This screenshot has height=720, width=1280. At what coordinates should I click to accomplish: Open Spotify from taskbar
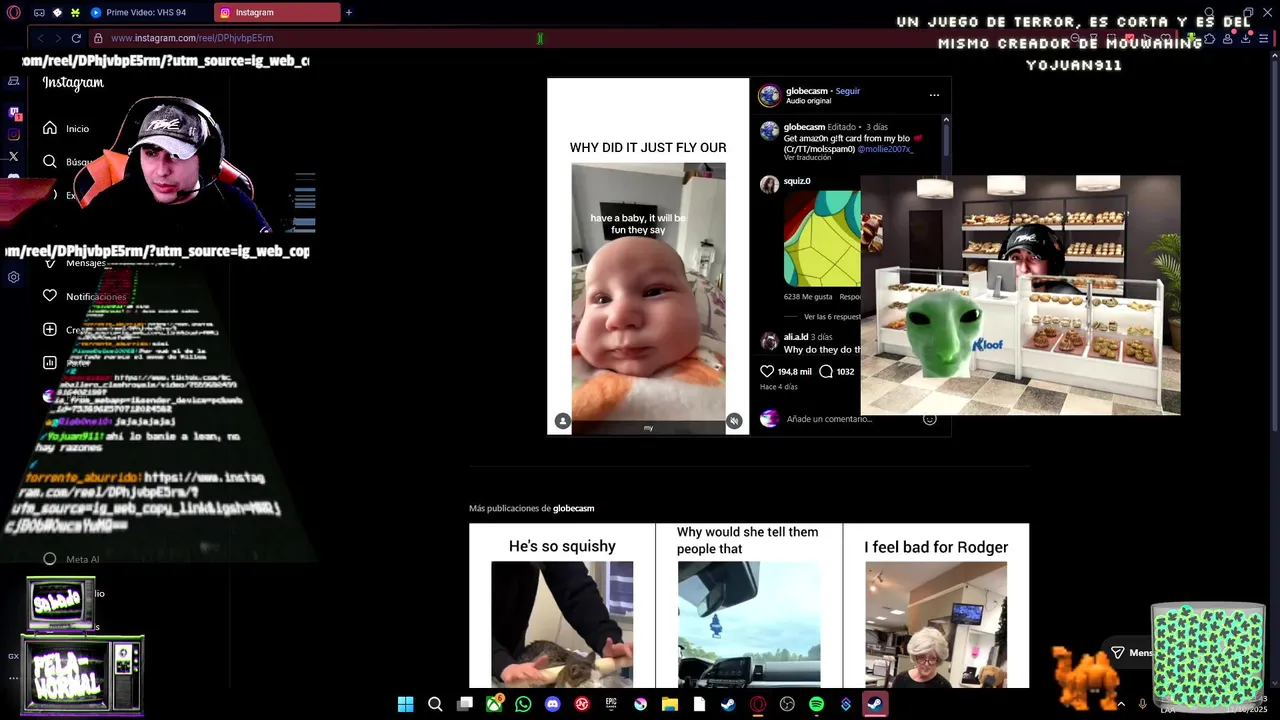[816, 704]
